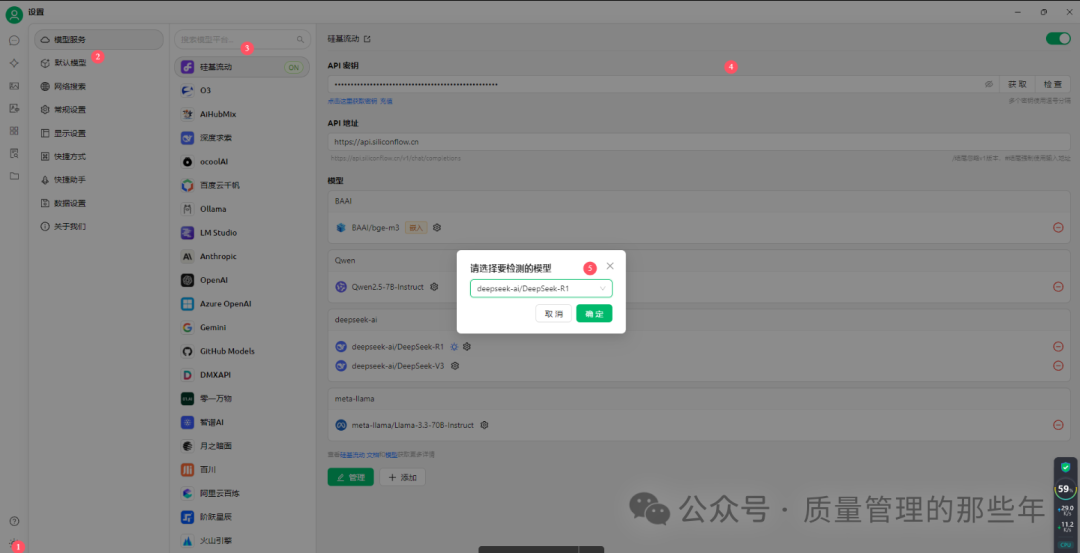Screen dimensions: 1080x553
Task: Open the 默认模型 settings section
Action: pos(98,63)
